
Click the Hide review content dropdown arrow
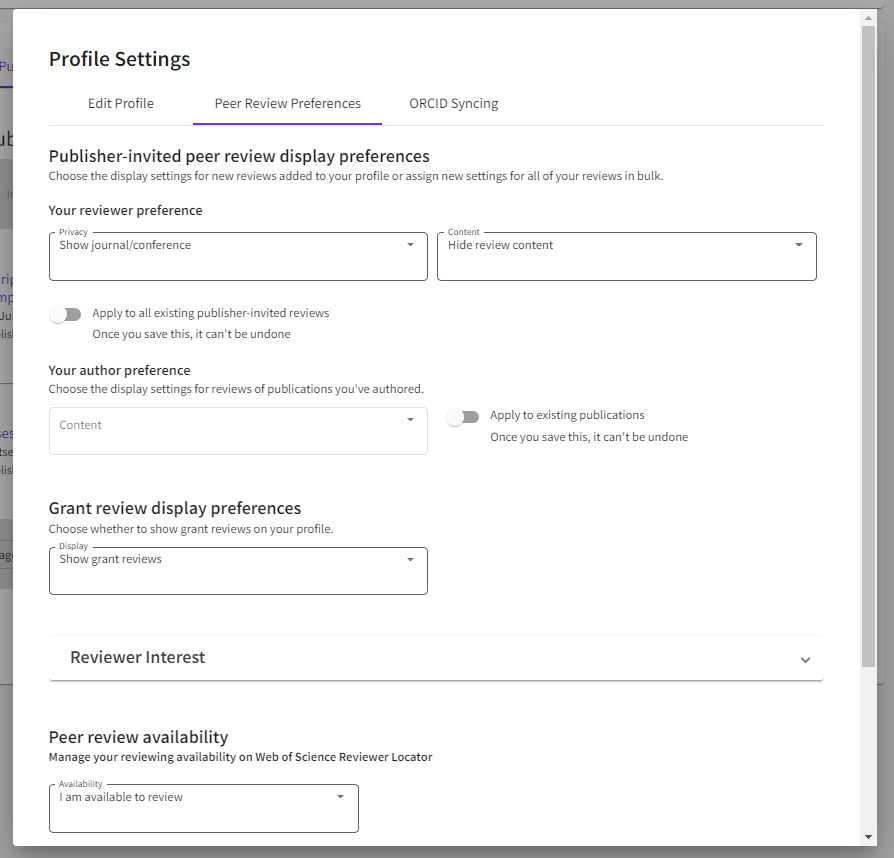(x=799, y=245)
